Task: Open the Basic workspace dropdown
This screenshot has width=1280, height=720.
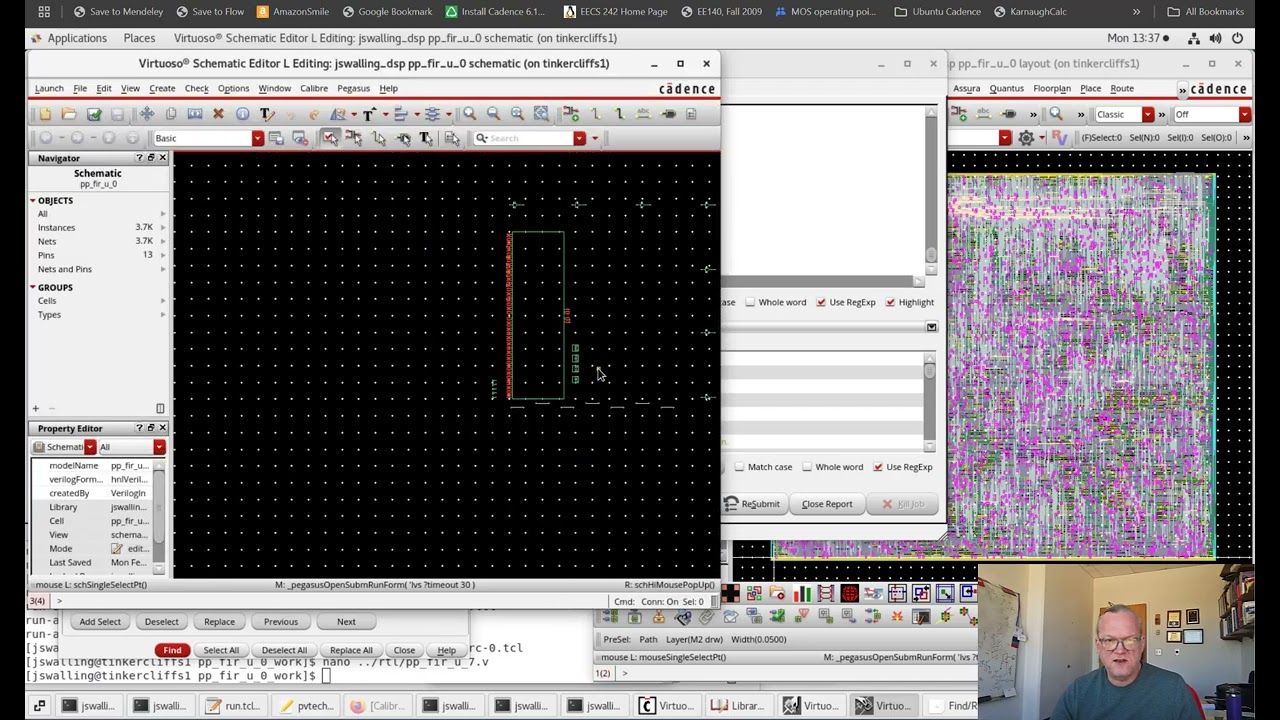Action: coord(258,138)
